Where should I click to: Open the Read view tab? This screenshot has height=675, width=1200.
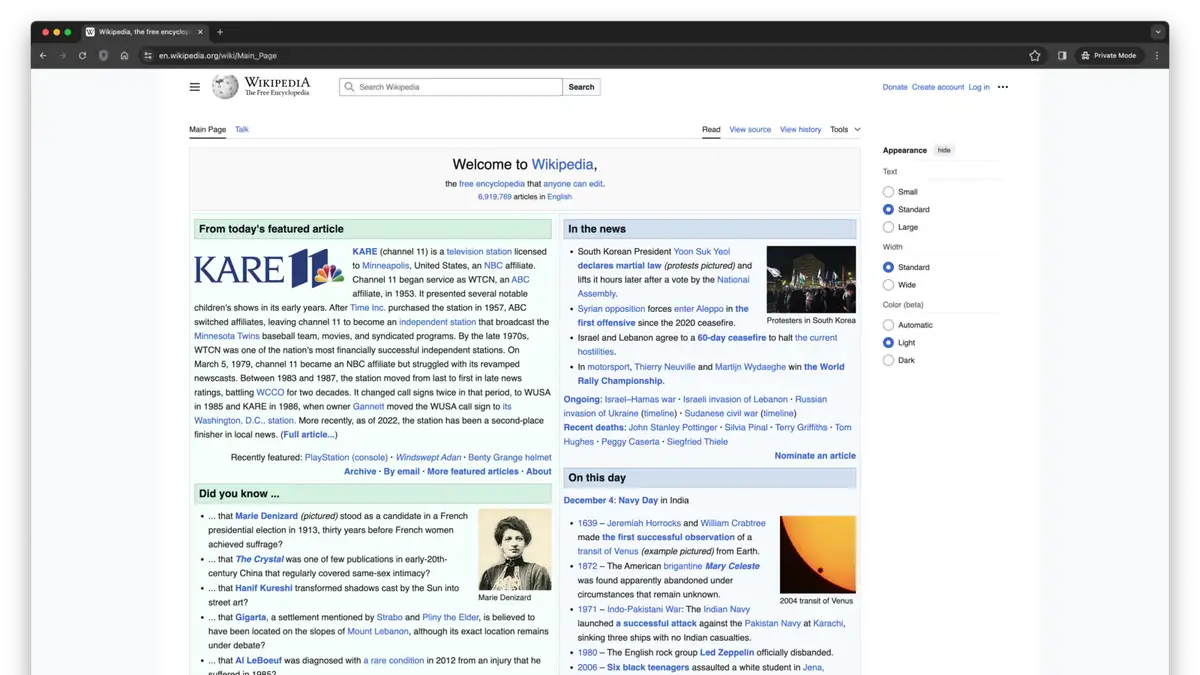[711, 129]
